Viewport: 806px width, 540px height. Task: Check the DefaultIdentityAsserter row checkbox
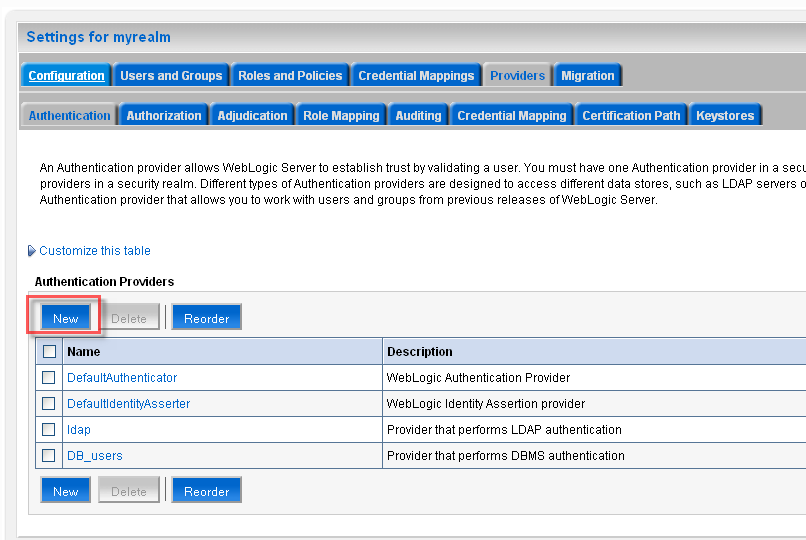[x=48, y=403]
